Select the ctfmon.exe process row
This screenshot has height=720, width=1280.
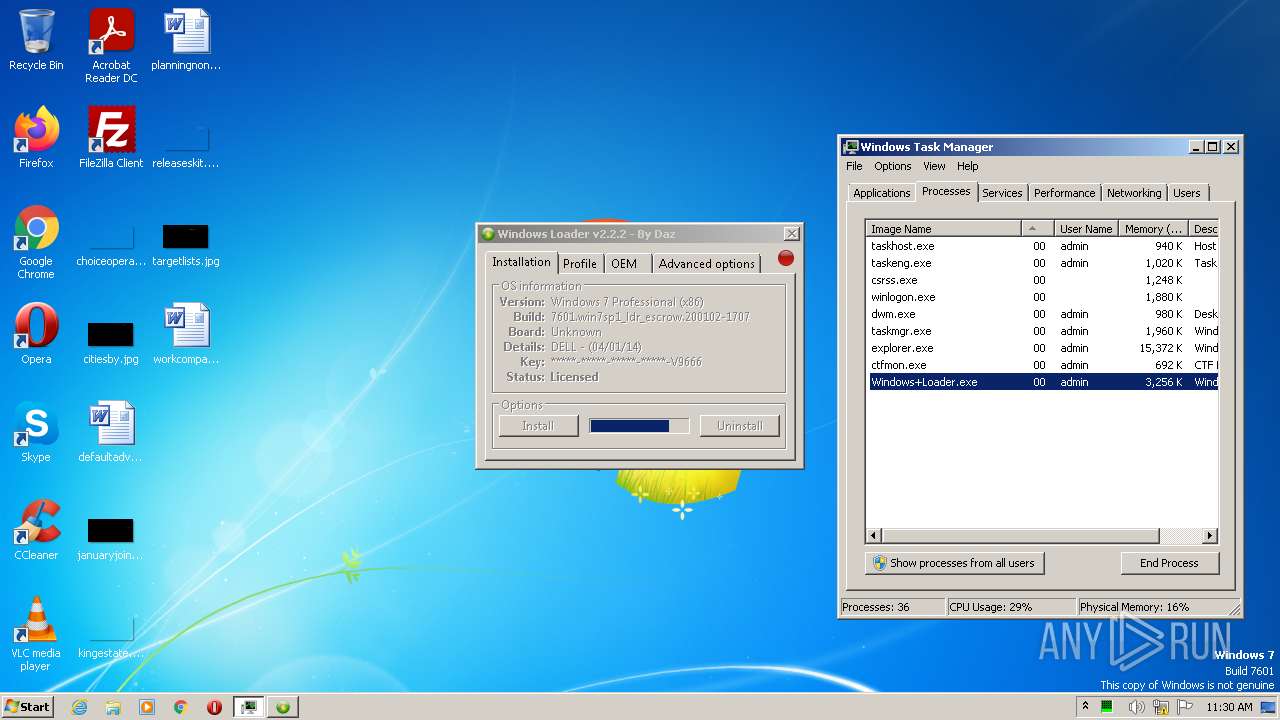coord(1043,365)
